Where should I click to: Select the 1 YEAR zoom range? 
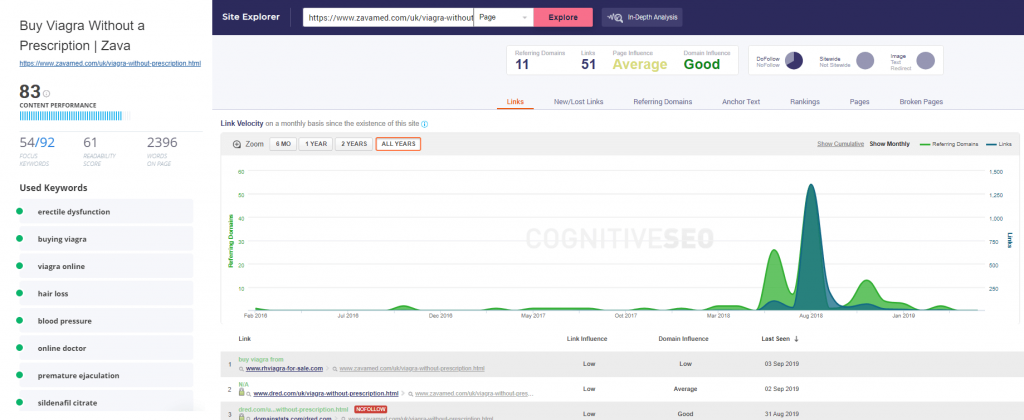click(315, 144)
